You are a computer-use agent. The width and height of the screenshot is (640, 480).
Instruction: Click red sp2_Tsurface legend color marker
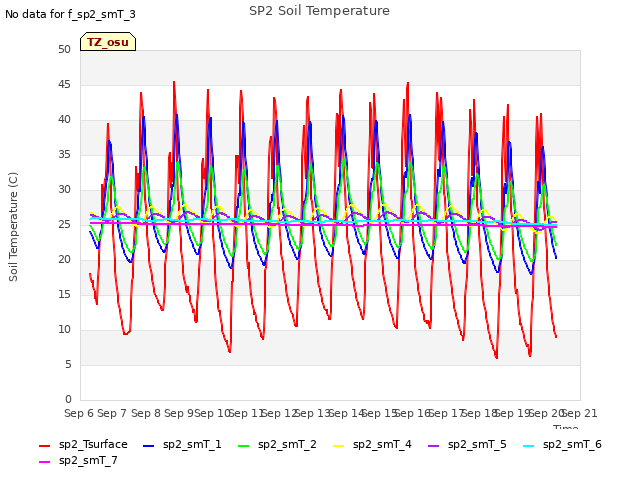[44, 446]
